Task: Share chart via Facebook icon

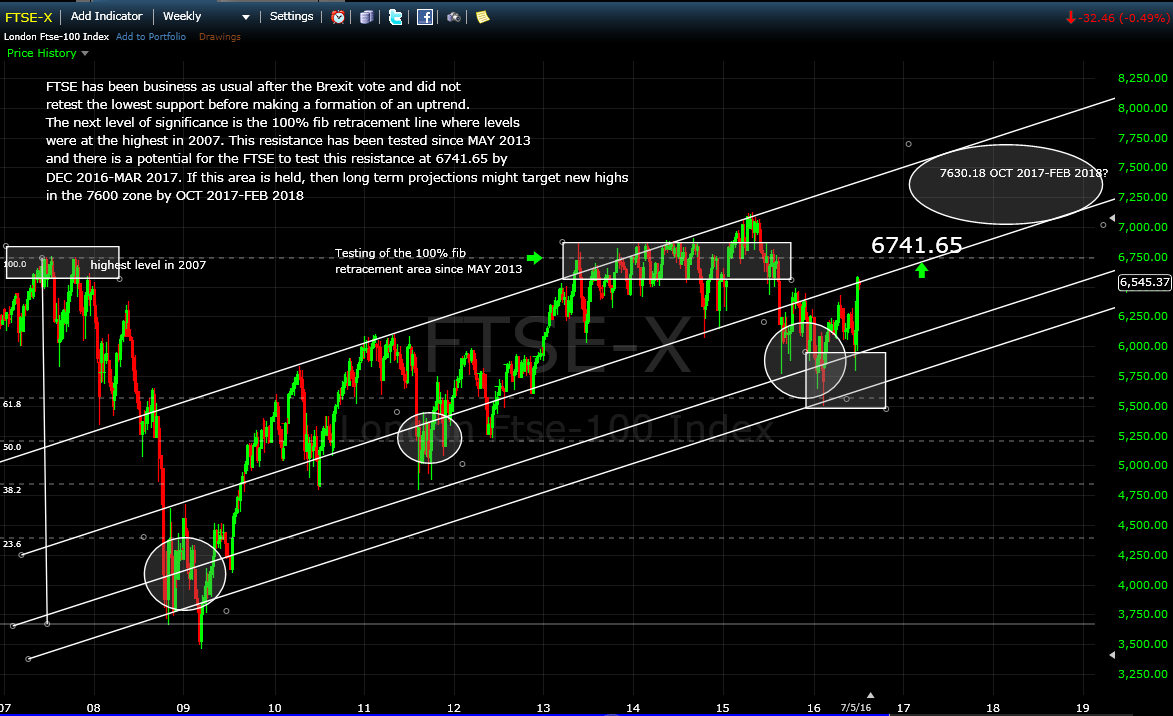Action: tap(424, 16)
